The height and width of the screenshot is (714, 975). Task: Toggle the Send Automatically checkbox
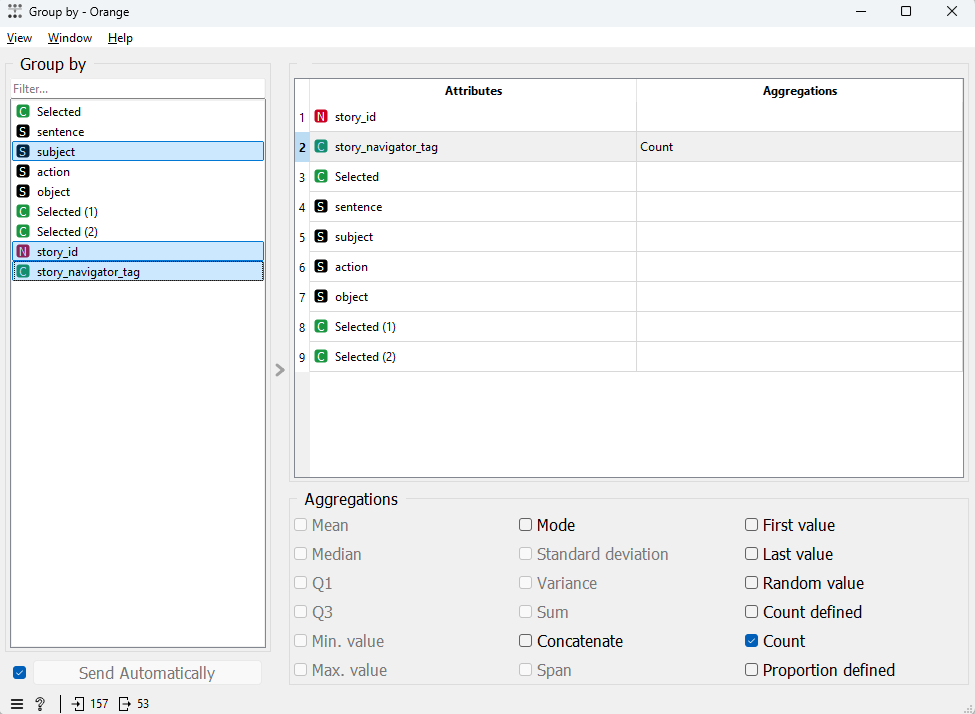(x=20, y=673)
